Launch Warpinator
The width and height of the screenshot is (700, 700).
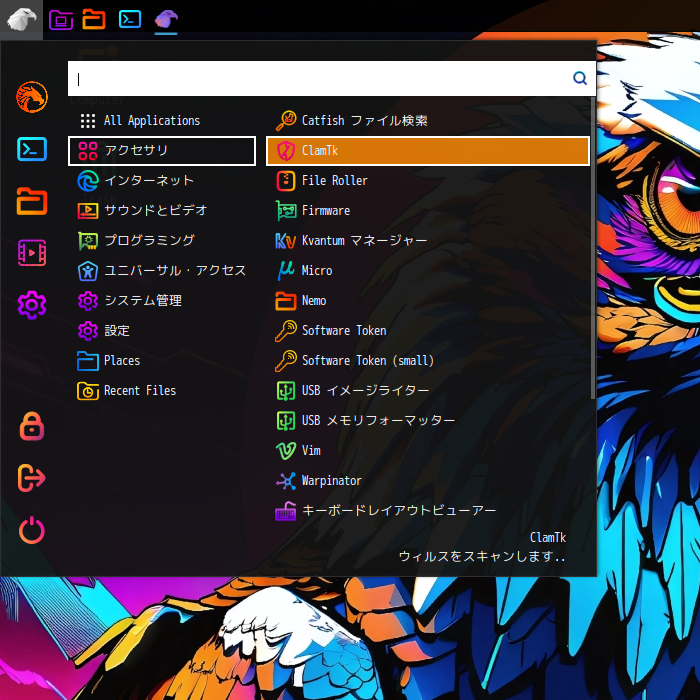point(428,481)
